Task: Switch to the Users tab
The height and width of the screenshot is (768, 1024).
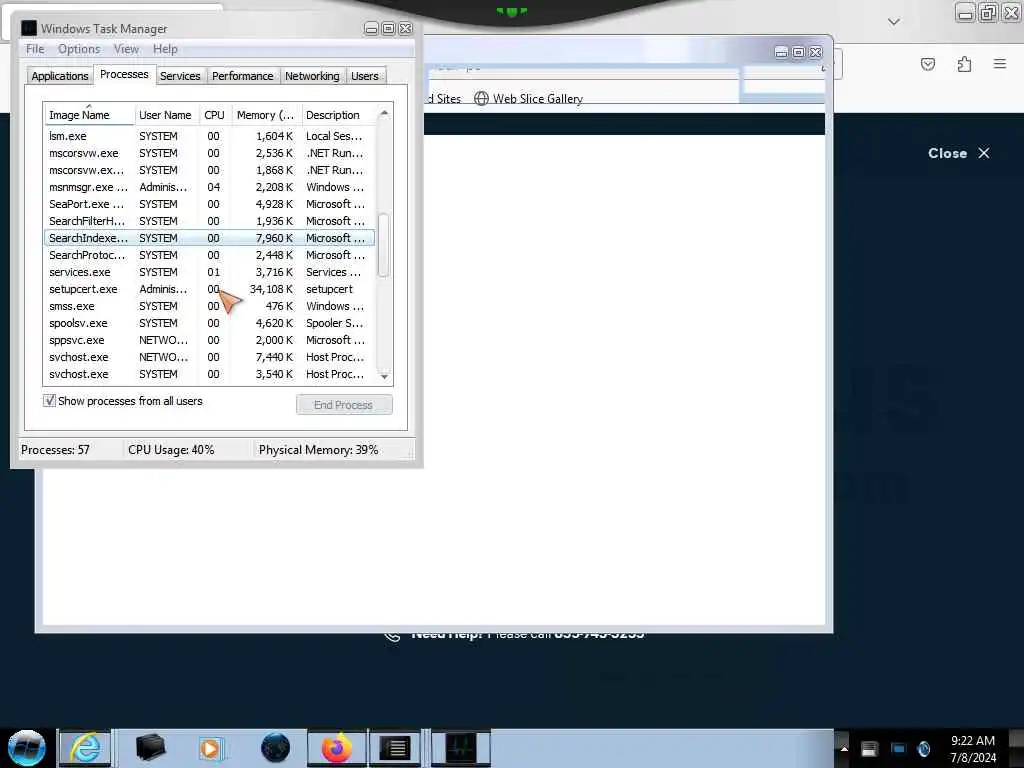Action: tap(364, 76)
